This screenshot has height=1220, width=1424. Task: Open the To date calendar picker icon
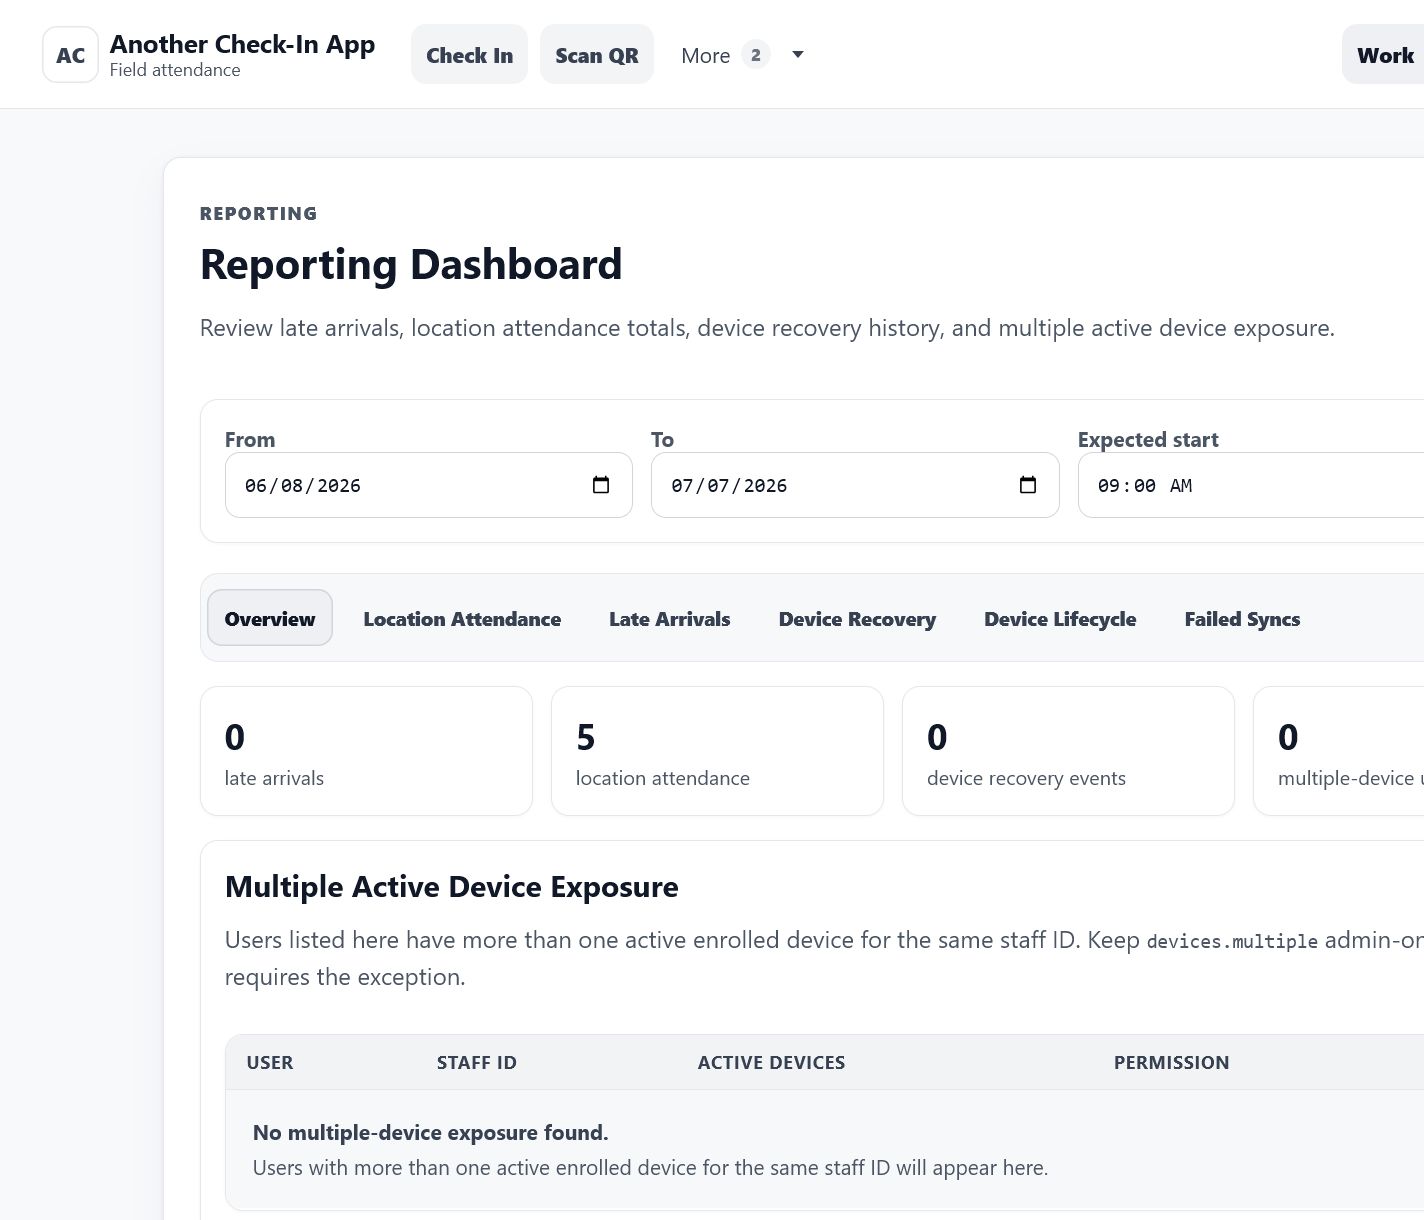[1028, 485]
